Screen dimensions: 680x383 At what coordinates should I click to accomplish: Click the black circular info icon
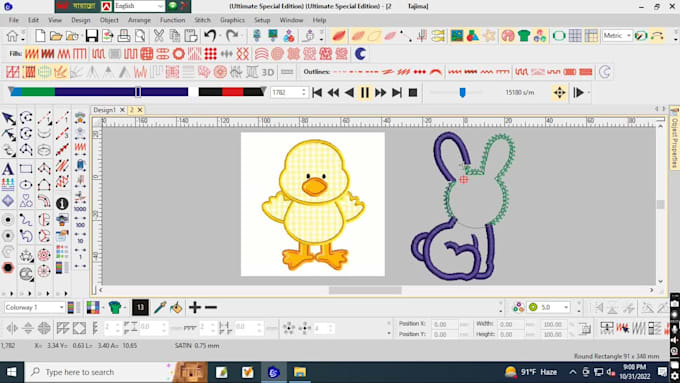click(x=62, y=203)
